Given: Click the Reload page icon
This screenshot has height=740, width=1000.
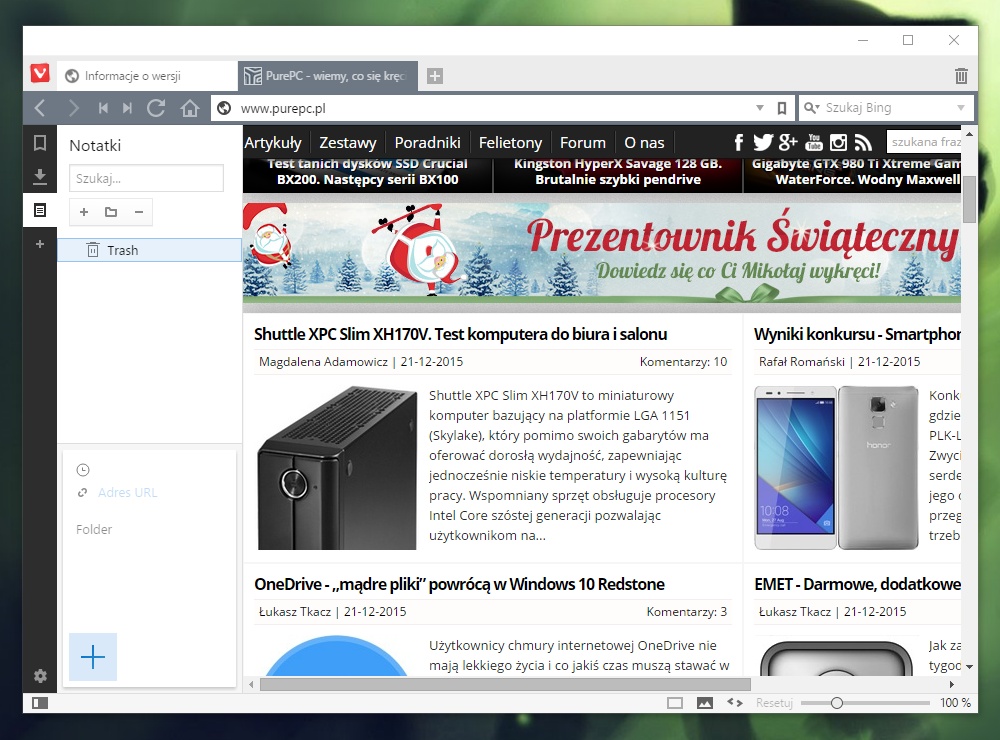Looking at the screenshot, I should click(156, 108).
